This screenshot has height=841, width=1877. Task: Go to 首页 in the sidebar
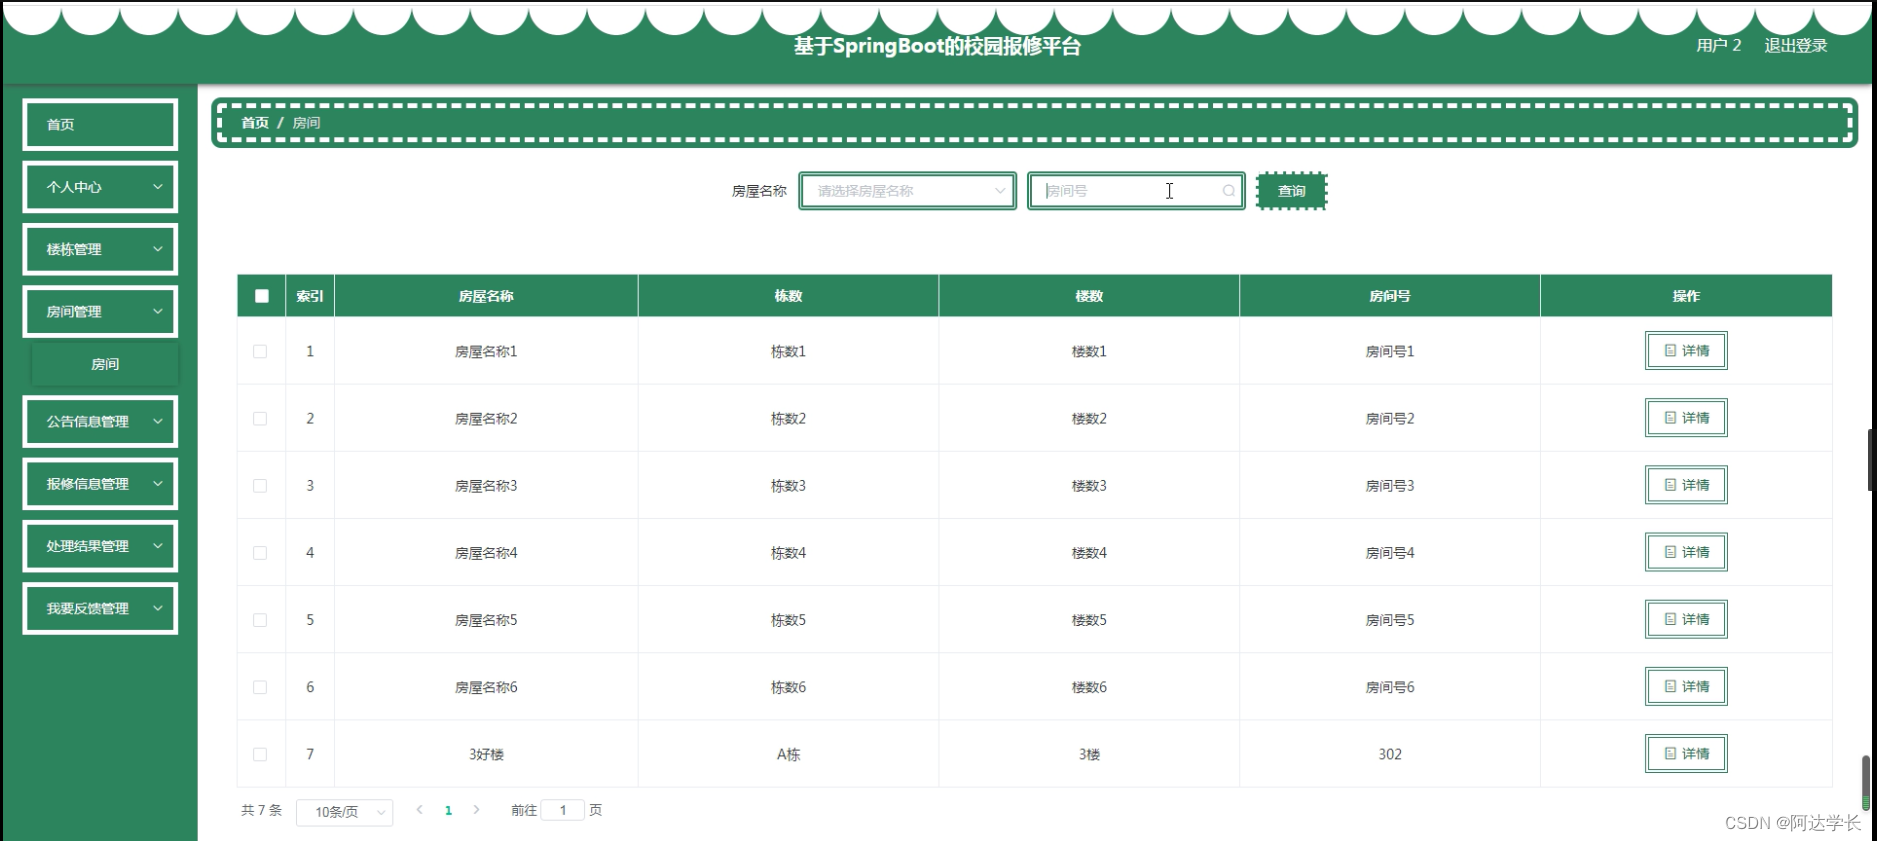(100, 125)
